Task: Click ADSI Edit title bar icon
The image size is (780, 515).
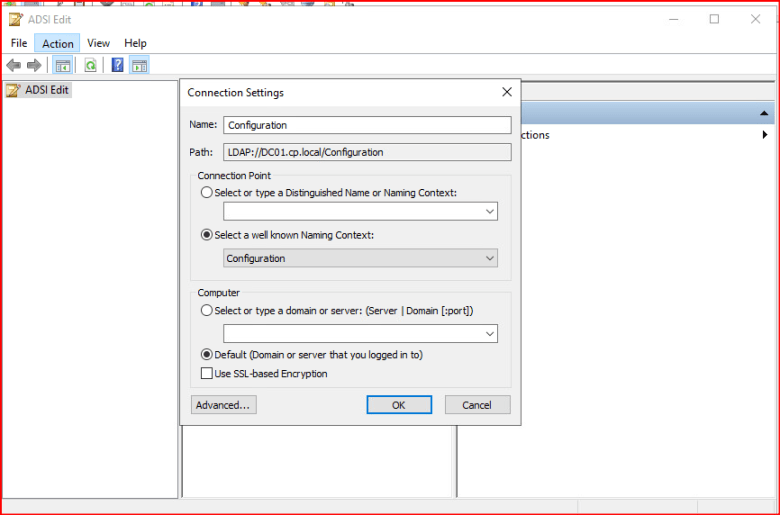Action: tap(16, 19)
